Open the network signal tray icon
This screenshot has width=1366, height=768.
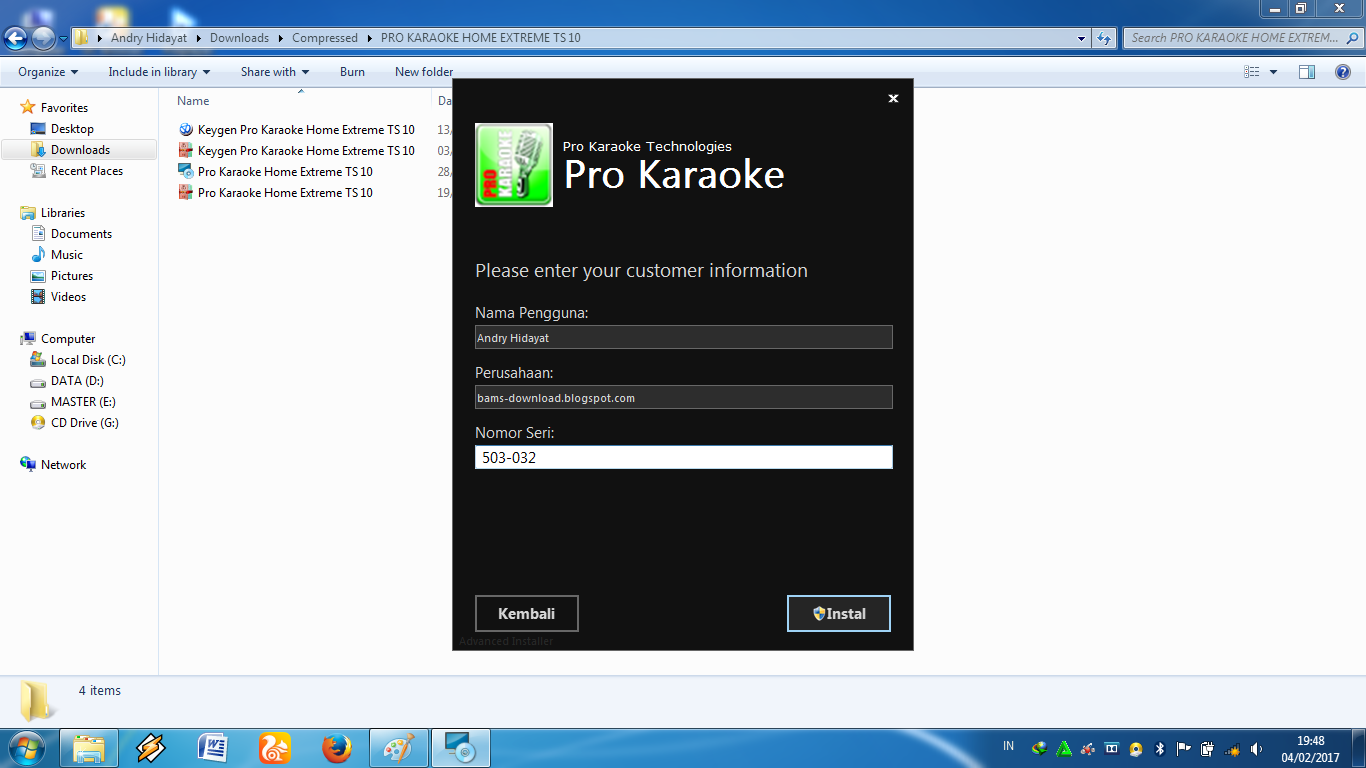tap(1232, 748)
